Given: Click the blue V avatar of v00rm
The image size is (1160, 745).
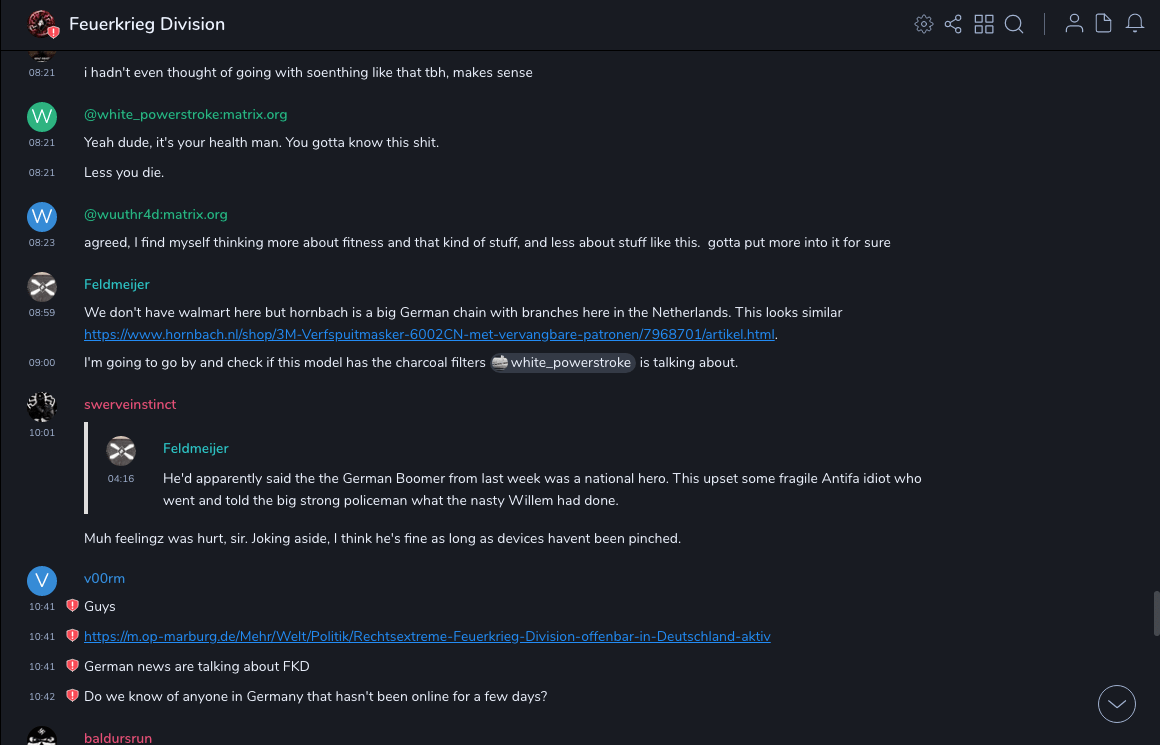Looking at the screenshot, I should click(42, 581).
